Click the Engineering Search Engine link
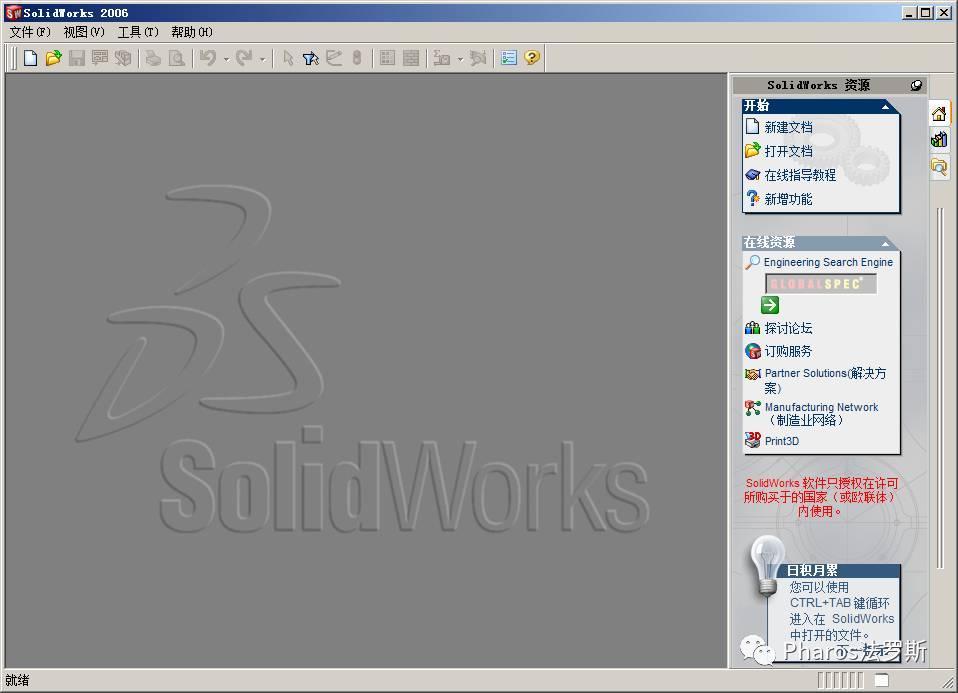This screenshot has width=958, height=693. click(828, 262)
